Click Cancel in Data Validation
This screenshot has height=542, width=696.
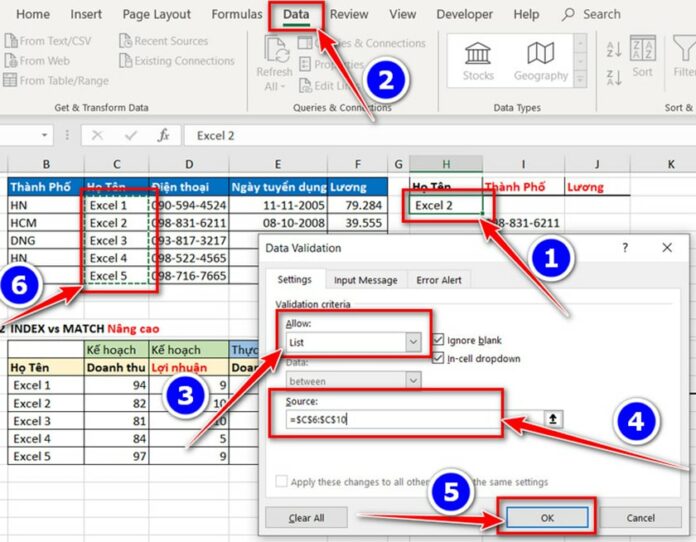tap(641, 518)
